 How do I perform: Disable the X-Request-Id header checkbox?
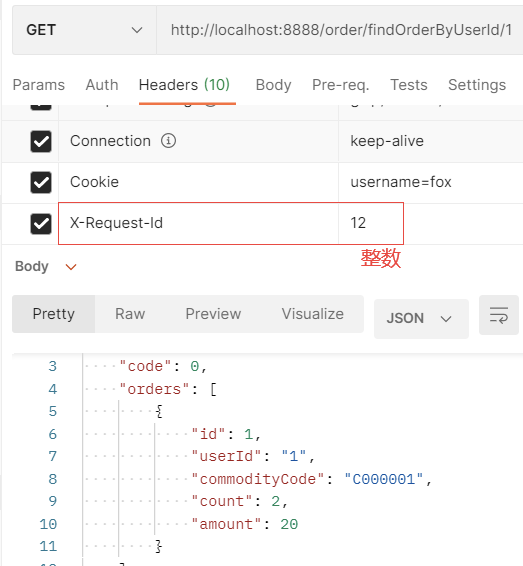point(41,224)
